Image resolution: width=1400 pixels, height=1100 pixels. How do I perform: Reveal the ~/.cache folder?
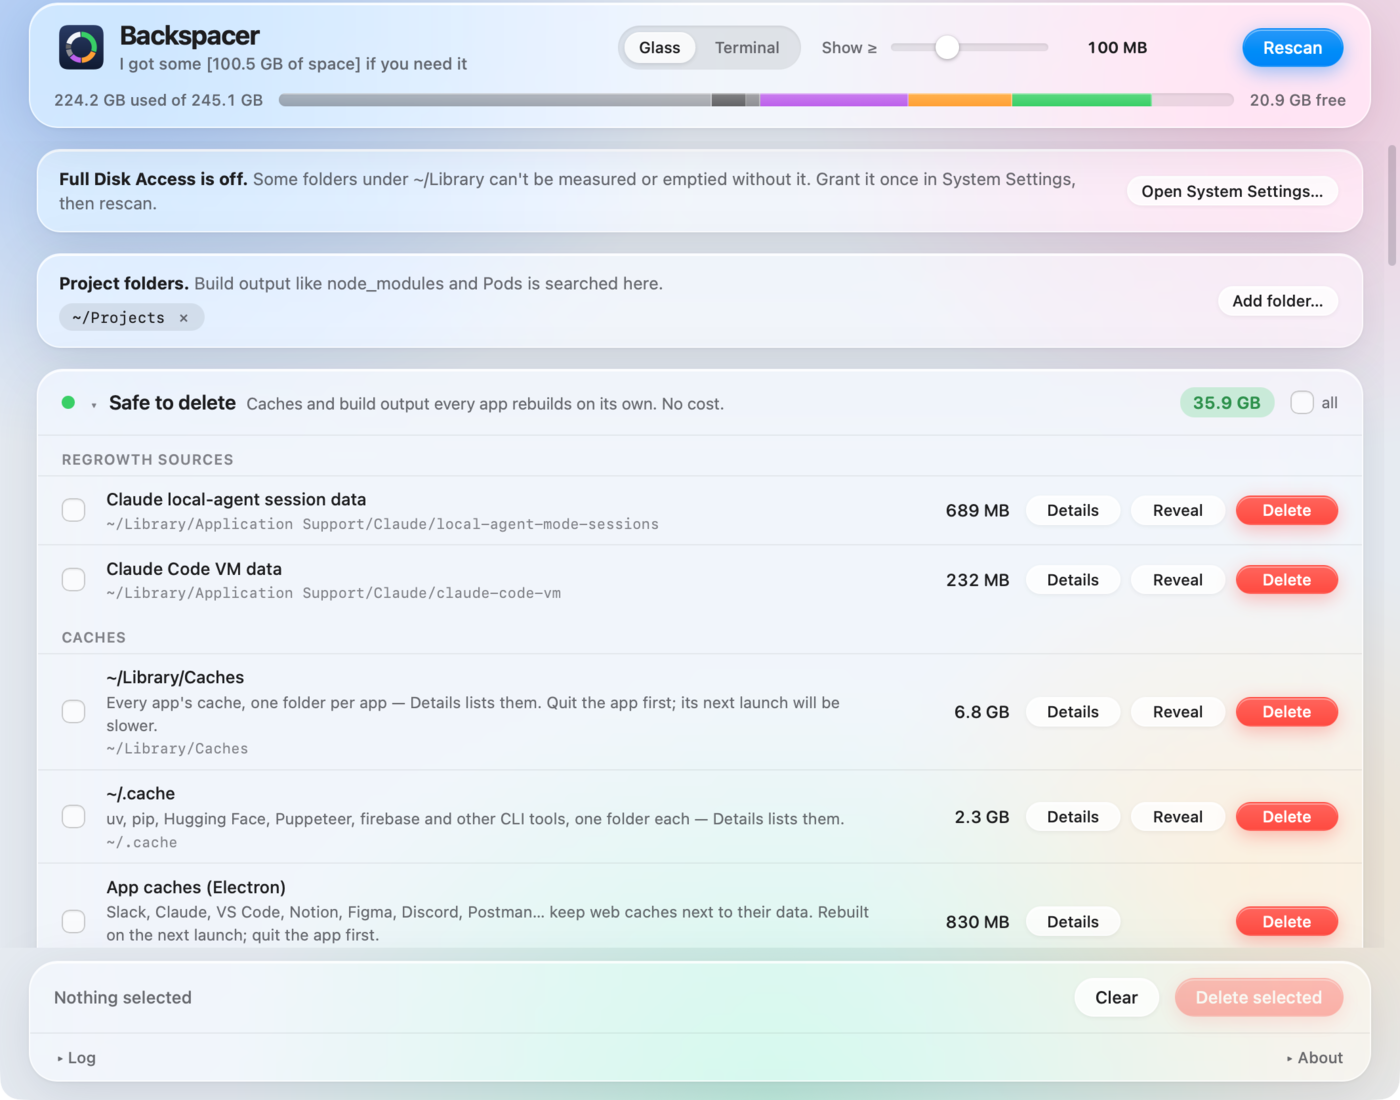(1178, 817)
